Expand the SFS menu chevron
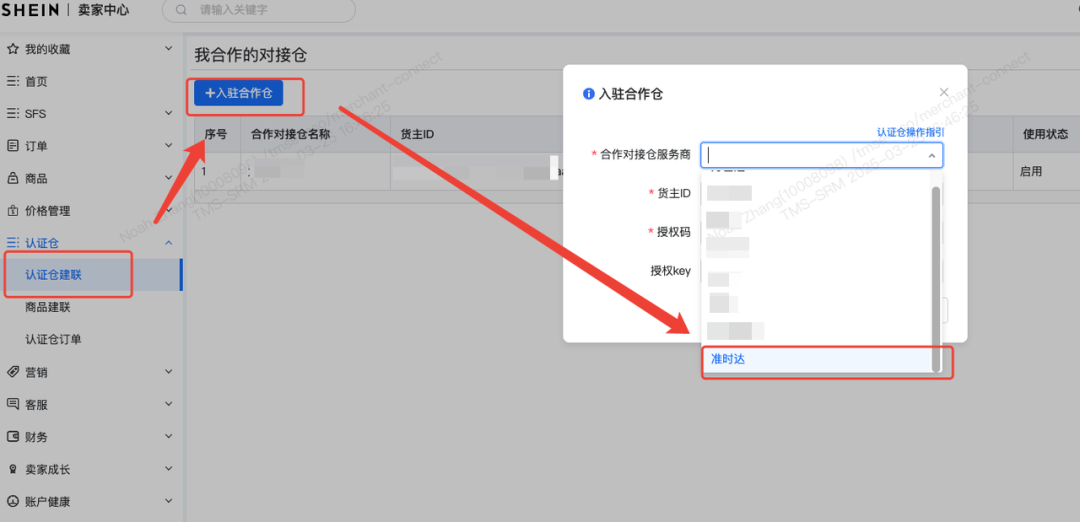The height and width of the screenshot is (522, 1080). tap(169, 114)
